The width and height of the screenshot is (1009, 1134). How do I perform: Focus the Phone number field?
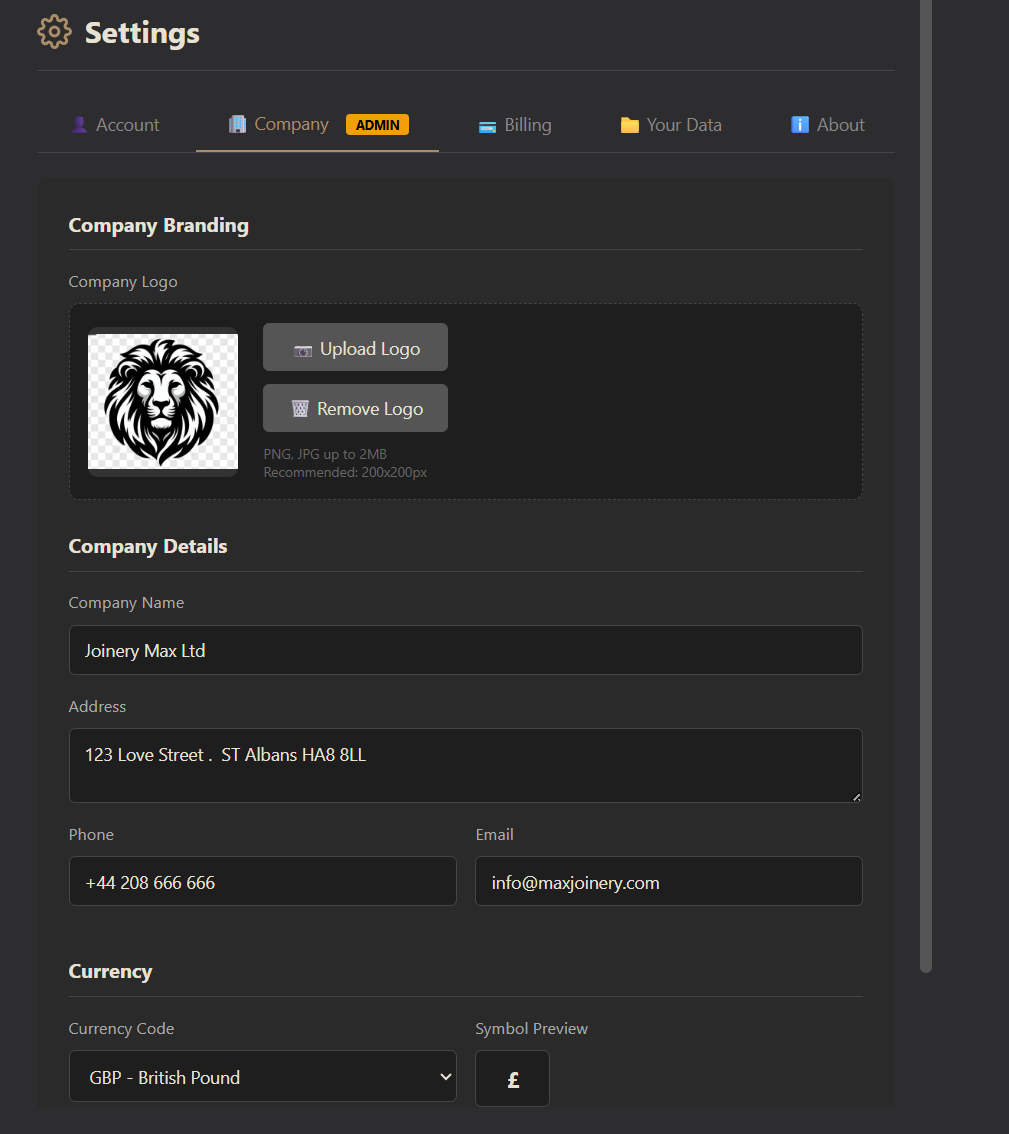(262, 881)
